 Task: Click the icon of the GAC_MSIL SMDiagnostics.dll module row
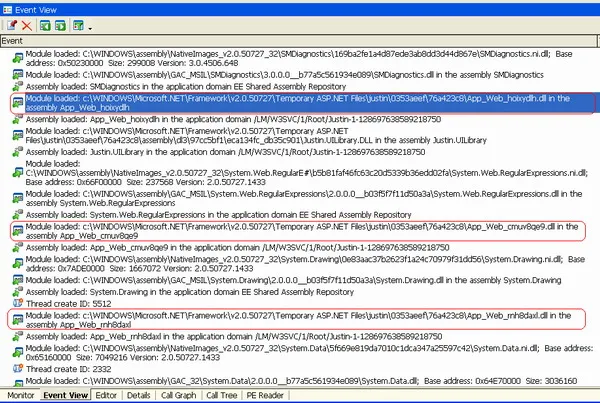point(18,74)
